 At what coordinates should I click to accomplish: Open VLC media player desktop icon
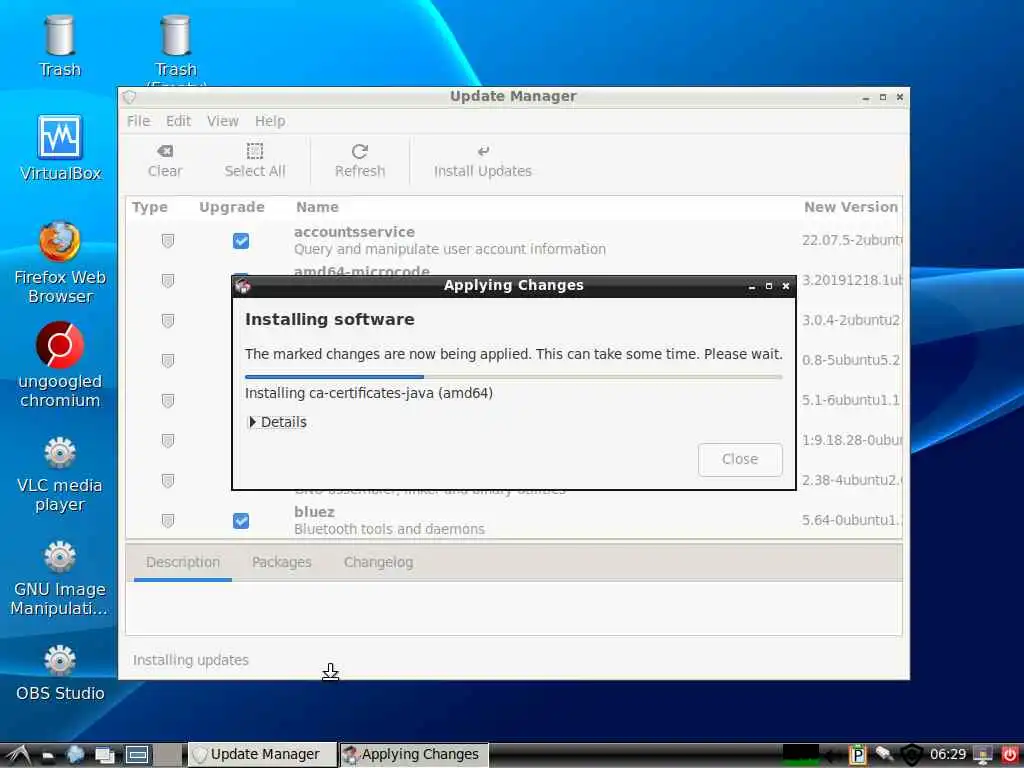pyautogui.click(x=59, y=474)
